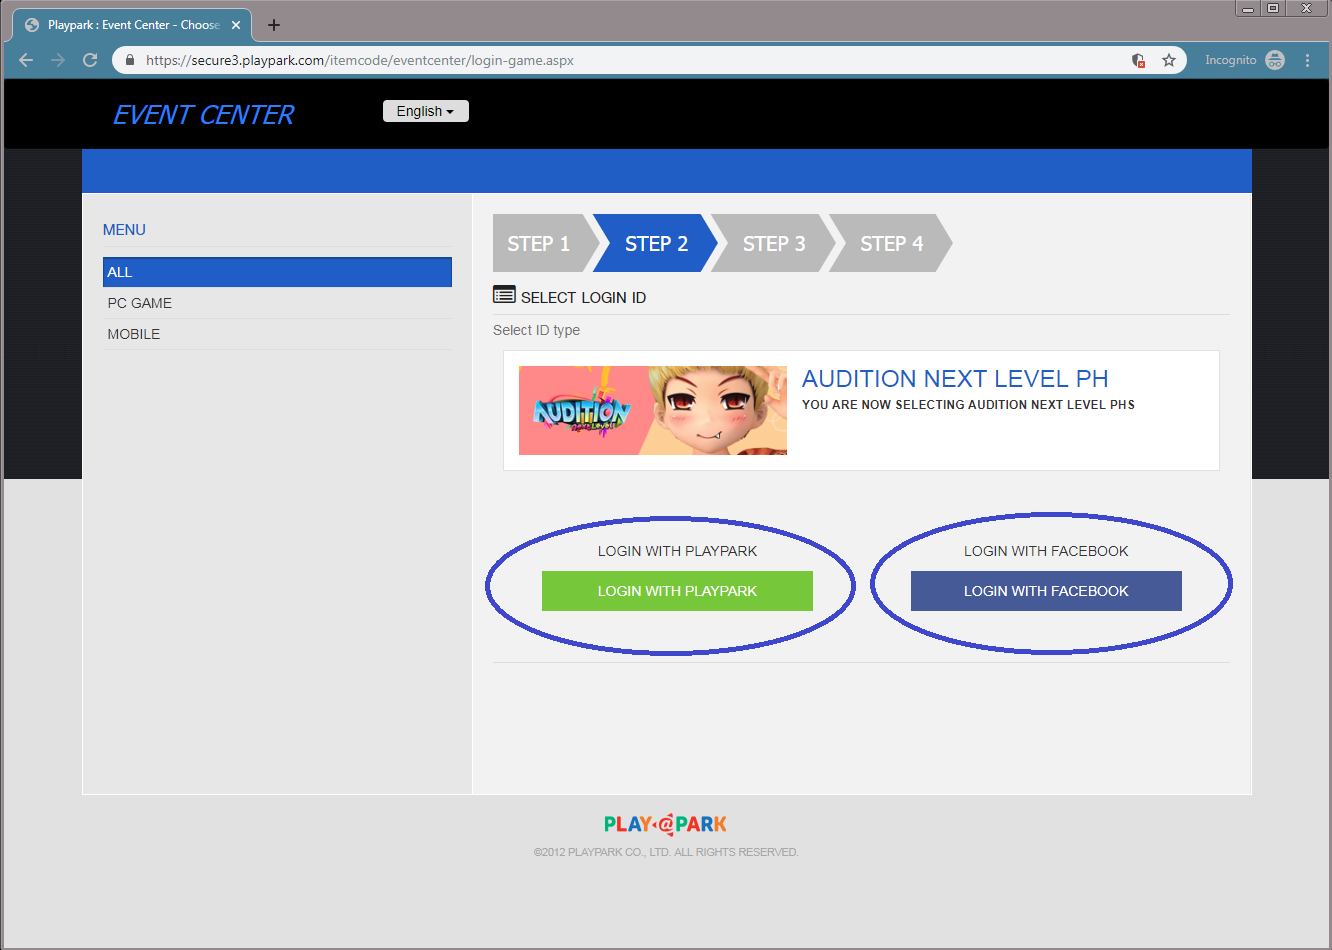Go to STEP 1 tab
This screenshot has height=950, width=1332.
click(538, 244)
